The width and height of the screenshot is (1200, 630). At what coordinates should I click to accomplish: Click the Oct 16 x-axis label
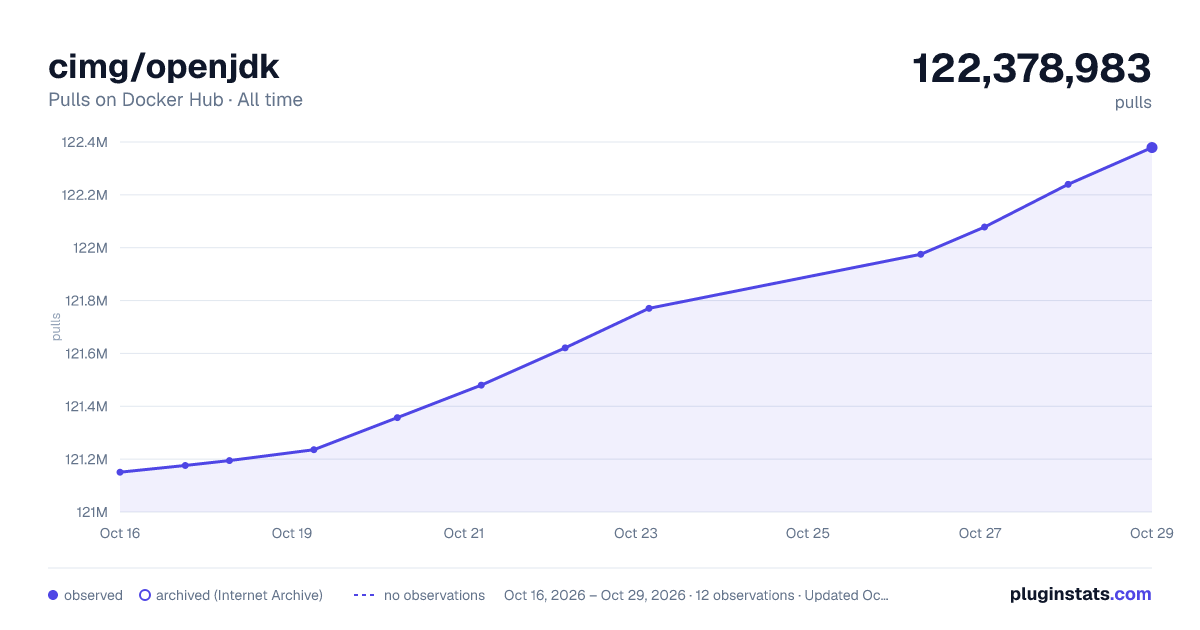click(120, 533)
